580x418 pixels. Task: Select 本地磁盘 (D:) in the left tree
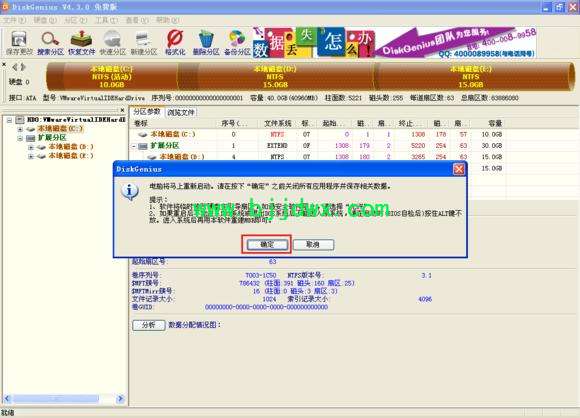click(x=71, y=147)
